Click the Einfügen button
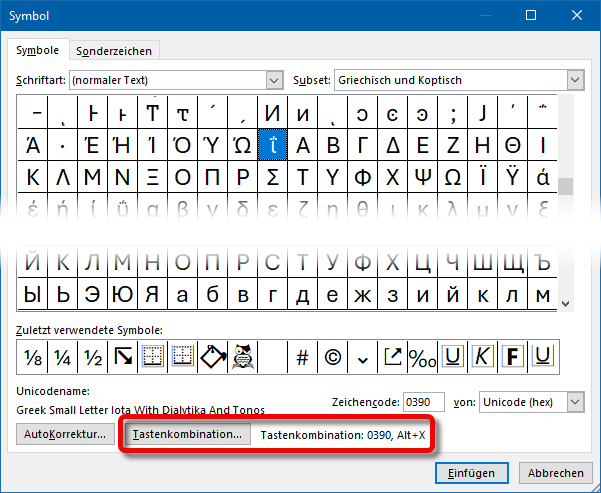This screenshot has width=601, height=493. tap(471, 473)
